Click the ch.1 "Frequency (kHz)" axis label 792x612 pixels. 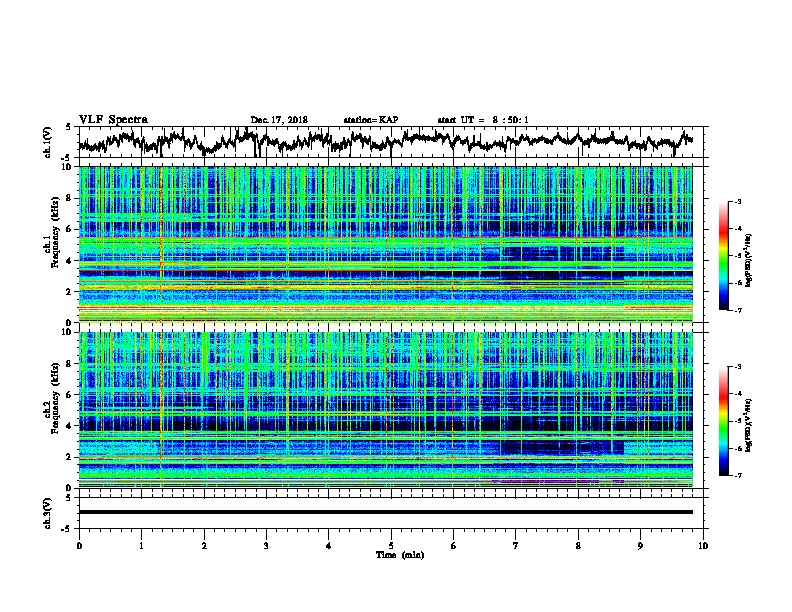click(55, 232)
